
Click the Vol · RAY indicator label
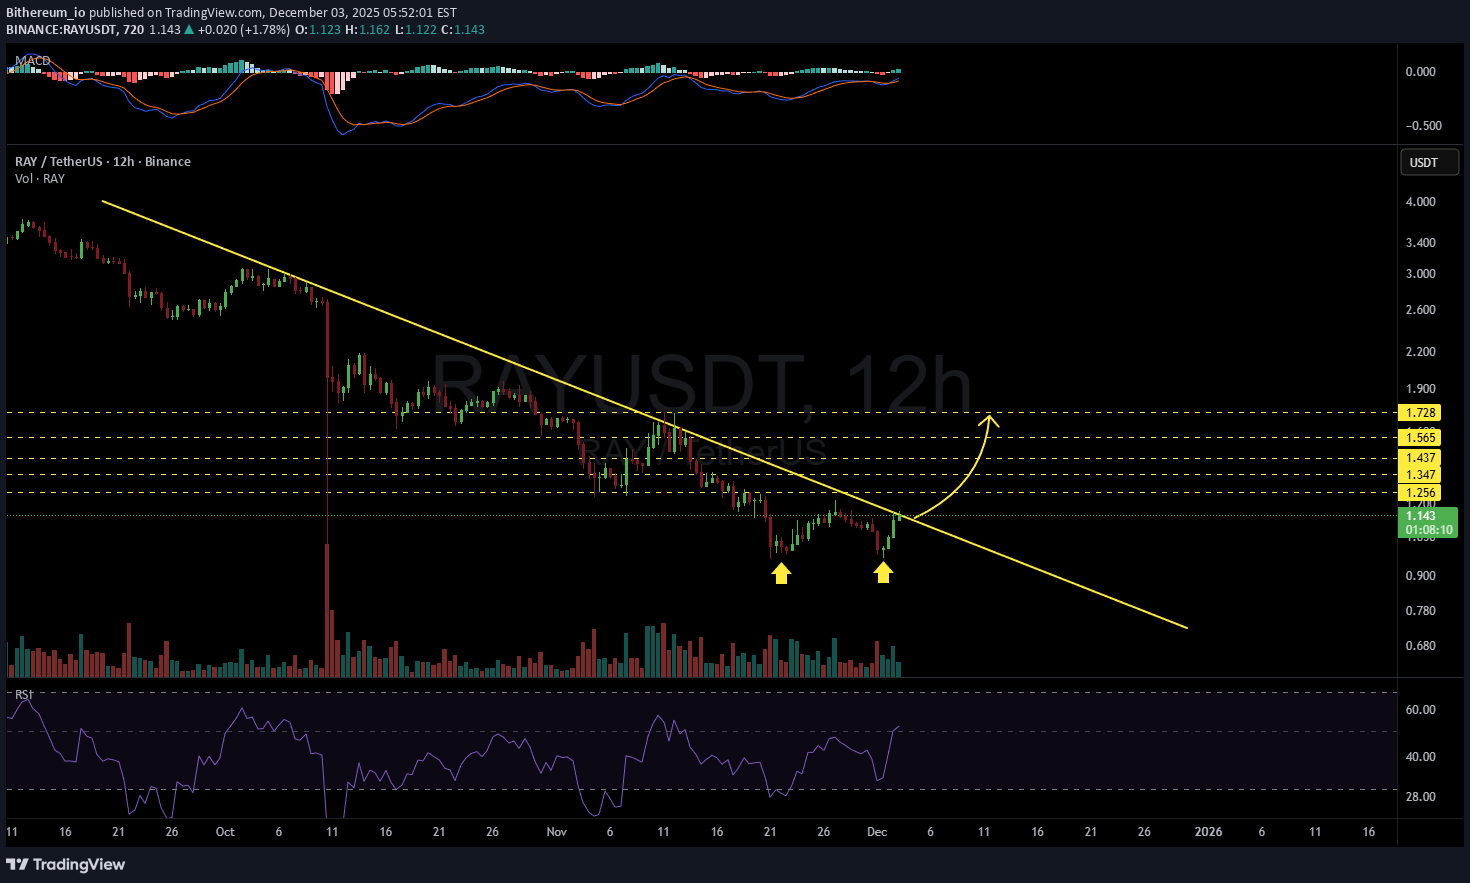click(40, 179)
